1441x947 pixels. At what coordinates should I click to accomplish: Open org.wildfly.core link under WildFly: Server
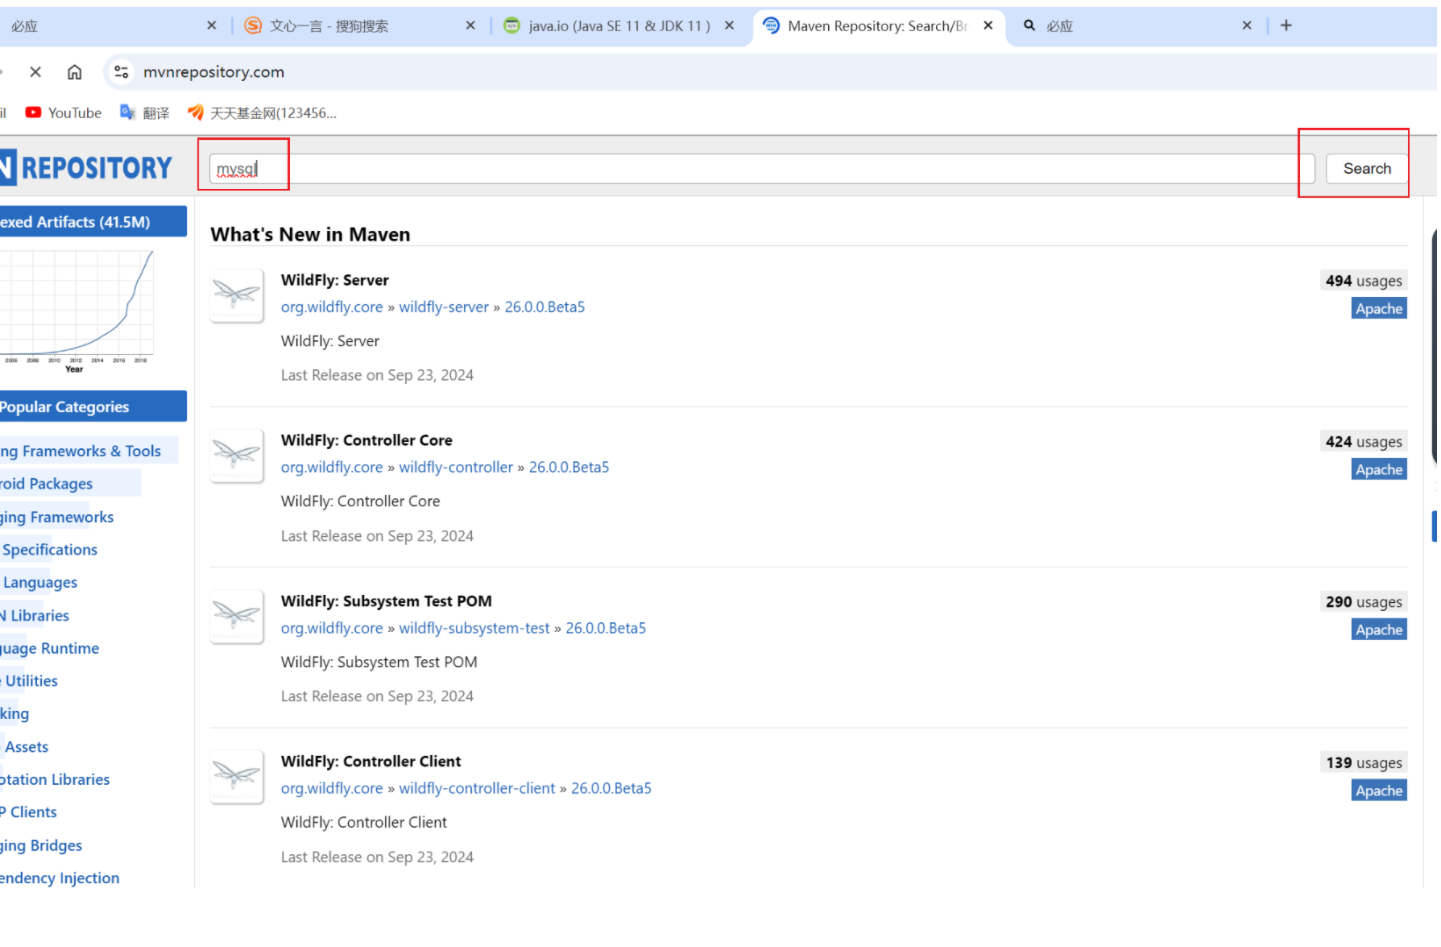click(332, 307)
